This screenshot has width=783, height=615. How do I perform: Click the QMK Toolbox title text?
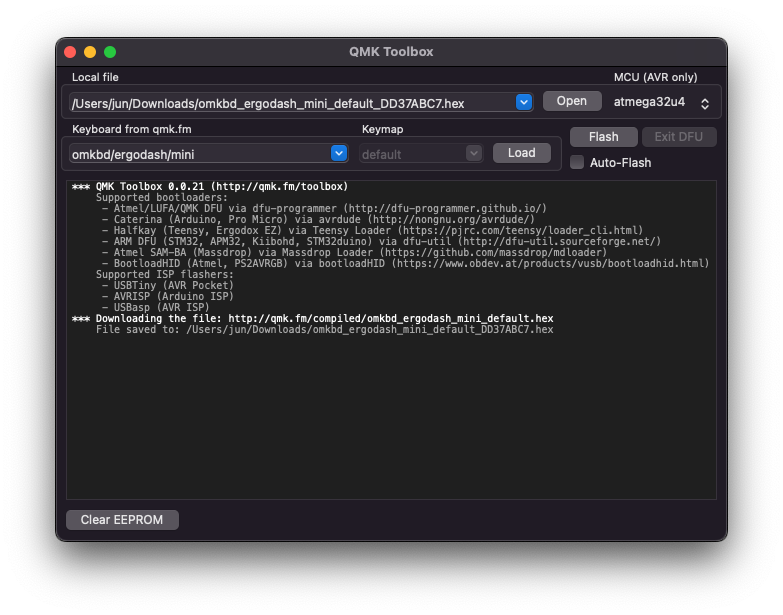(391, 52)
